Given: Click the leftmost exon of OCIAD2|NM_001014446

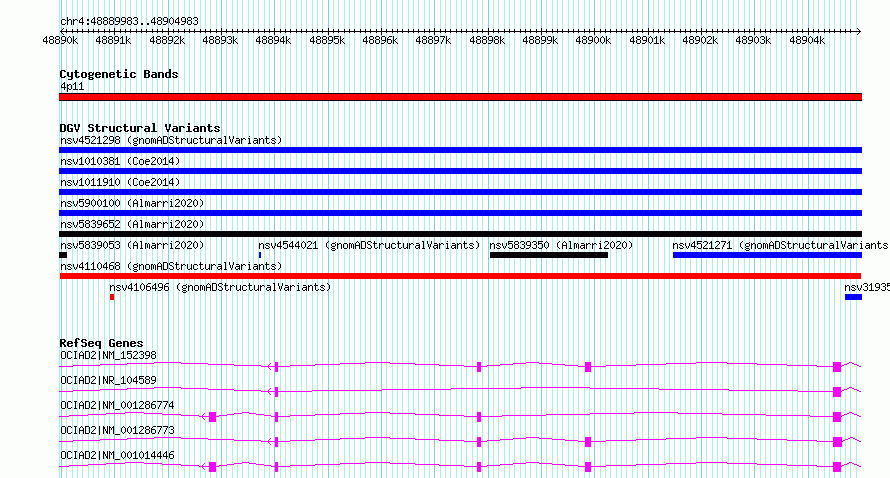Looking at the screenshot, I should [212, 467].
